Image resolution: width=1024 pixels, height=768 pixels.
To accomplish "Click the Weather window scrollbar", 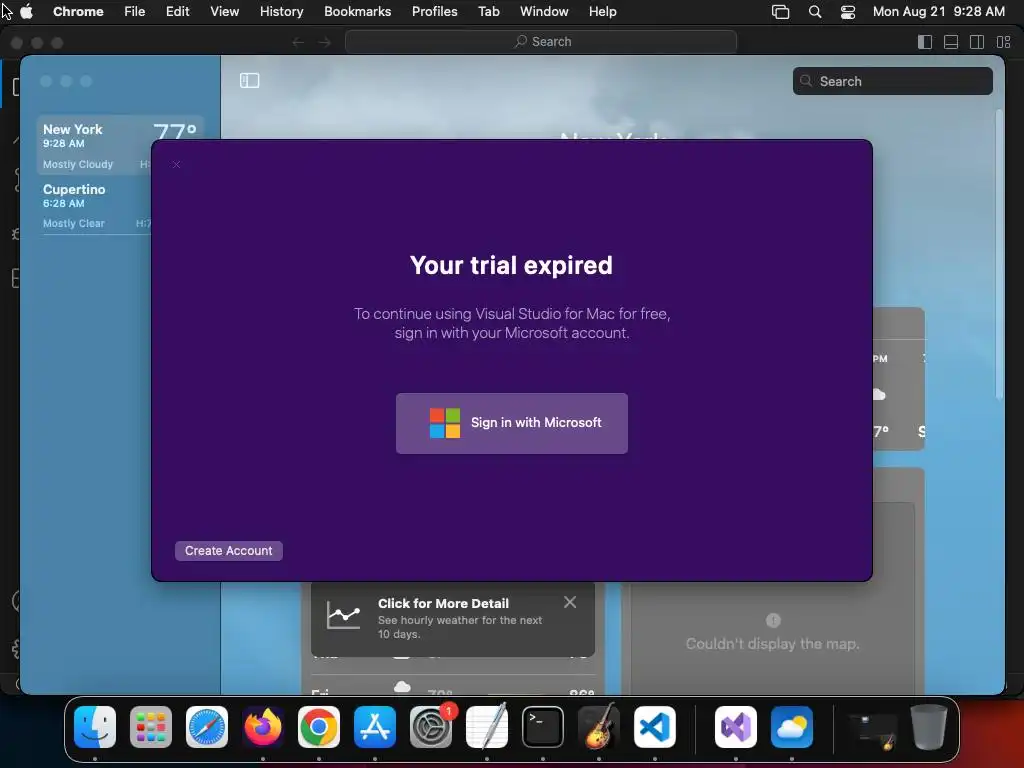I will pyautogui.click(x=999, y=255).
